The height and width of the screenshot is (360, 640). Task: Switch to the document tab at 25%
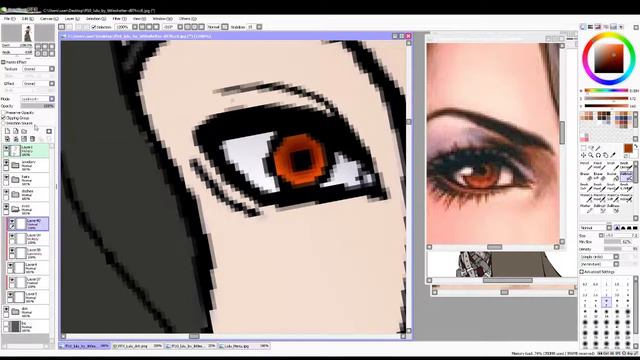click(191, 346)
